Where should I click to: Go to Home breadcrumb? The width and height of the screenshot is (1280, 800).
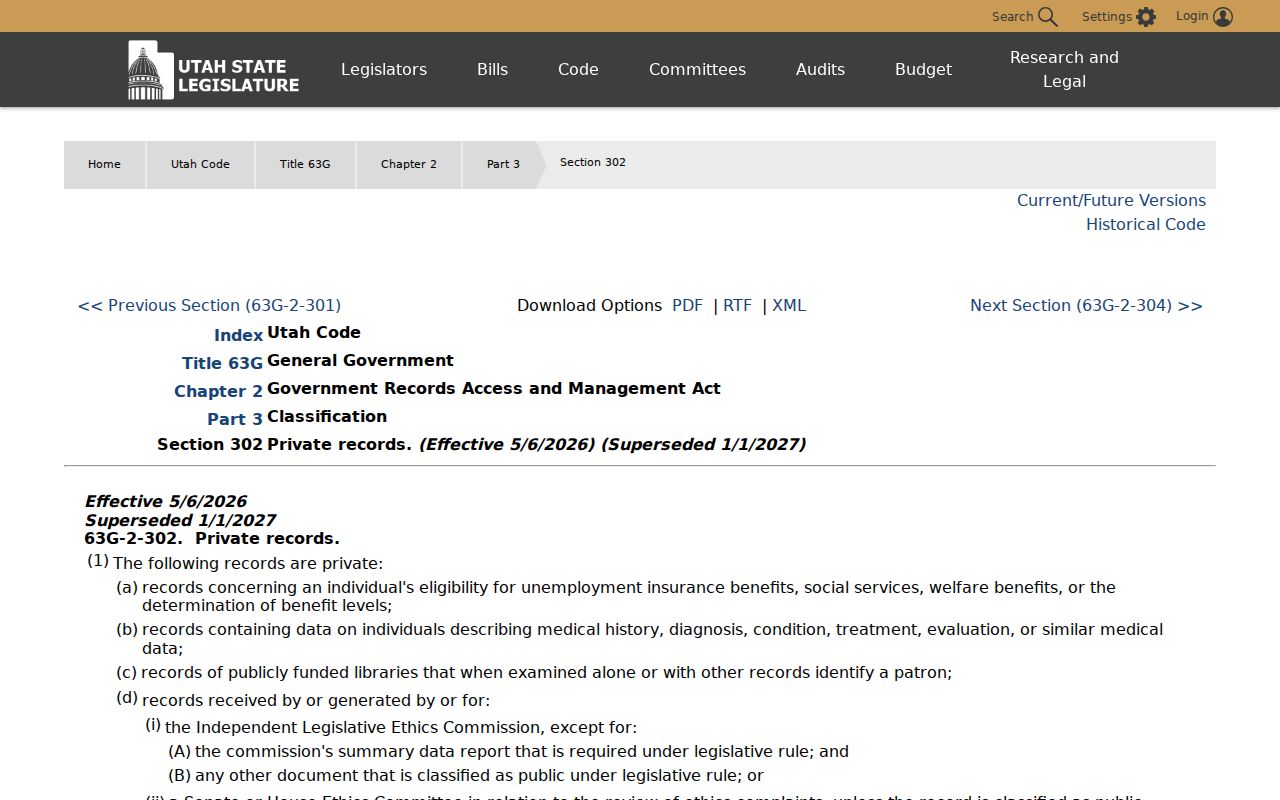104,164
